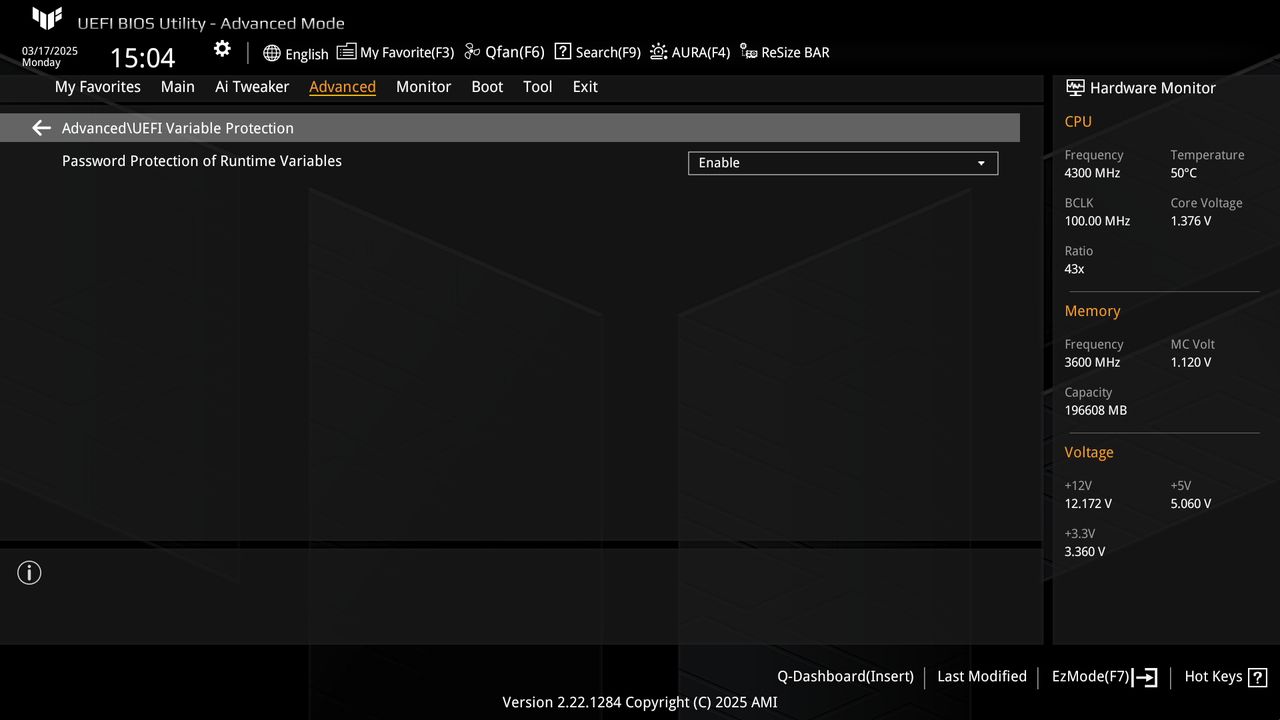Screen dimensions: 1280x720
Task: Click the Voltage section heading
Action: (1089, 452)
